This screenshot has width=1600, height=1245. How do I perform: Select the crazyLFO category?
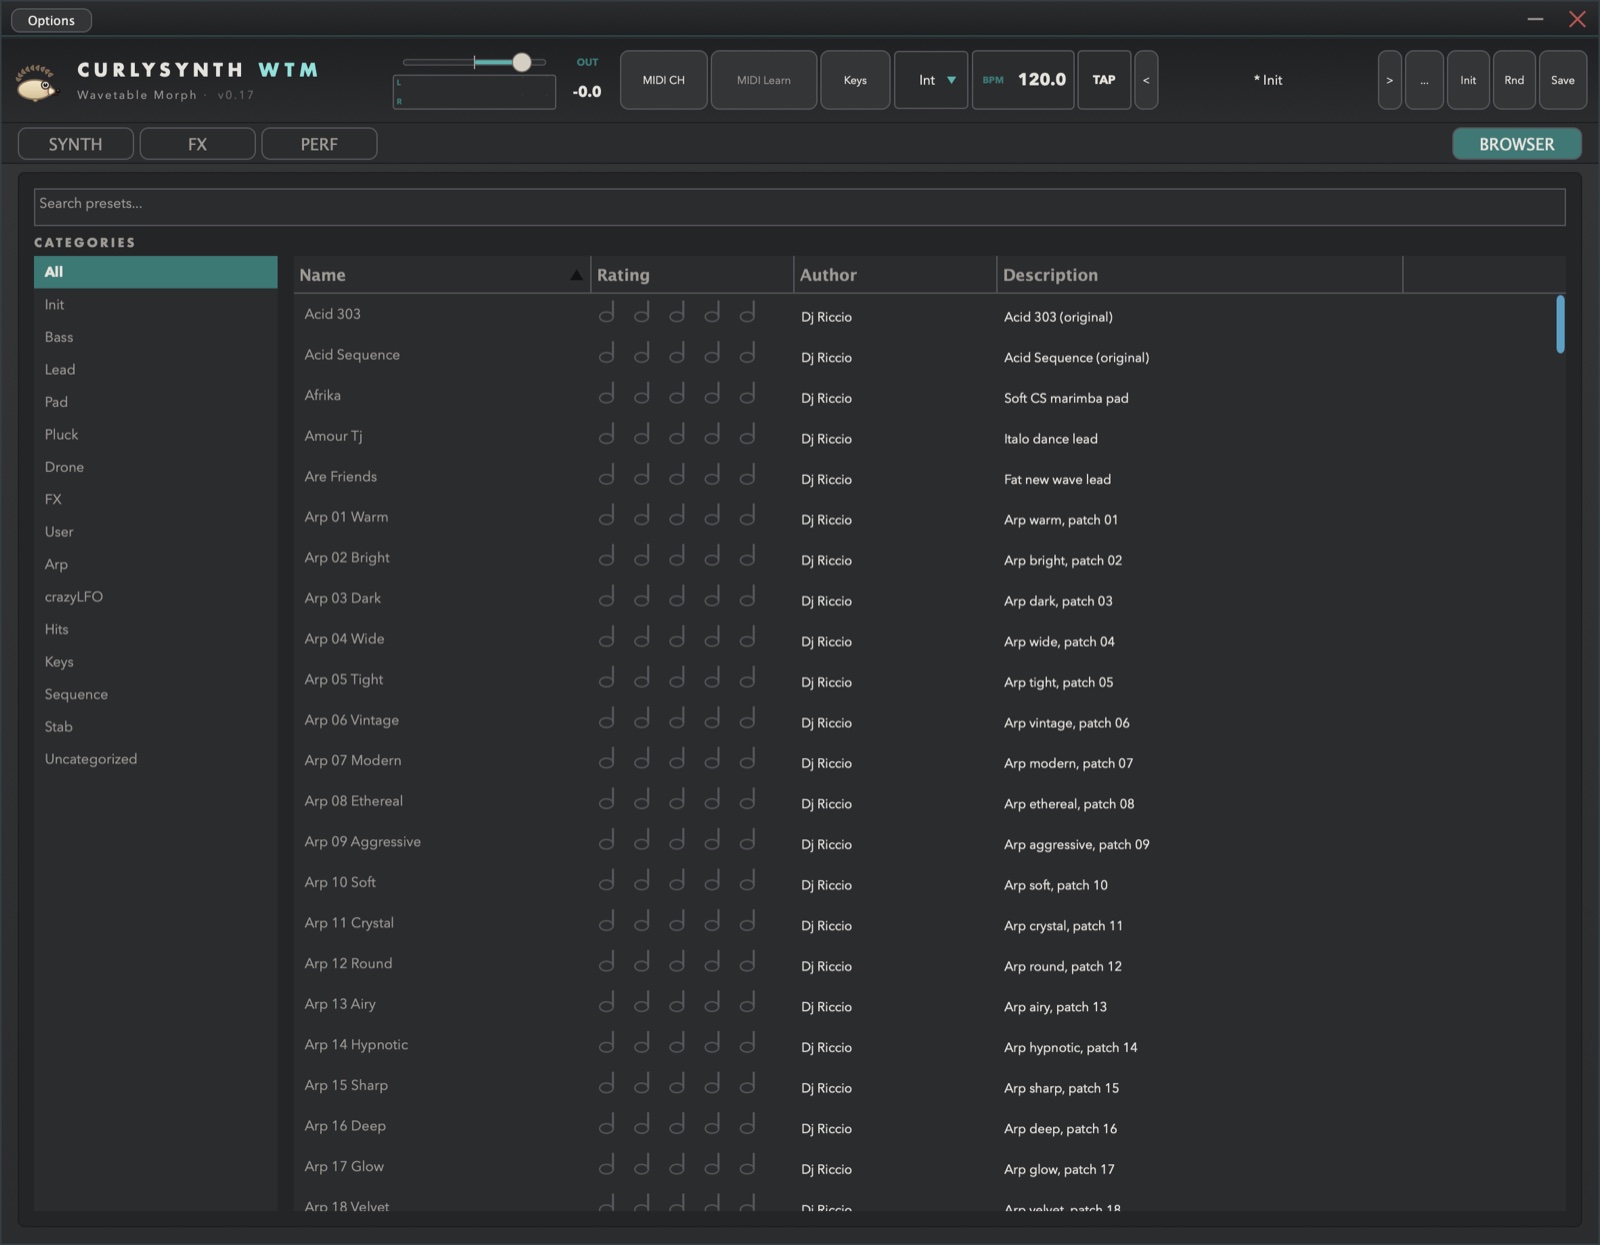(x=155, y=597)
